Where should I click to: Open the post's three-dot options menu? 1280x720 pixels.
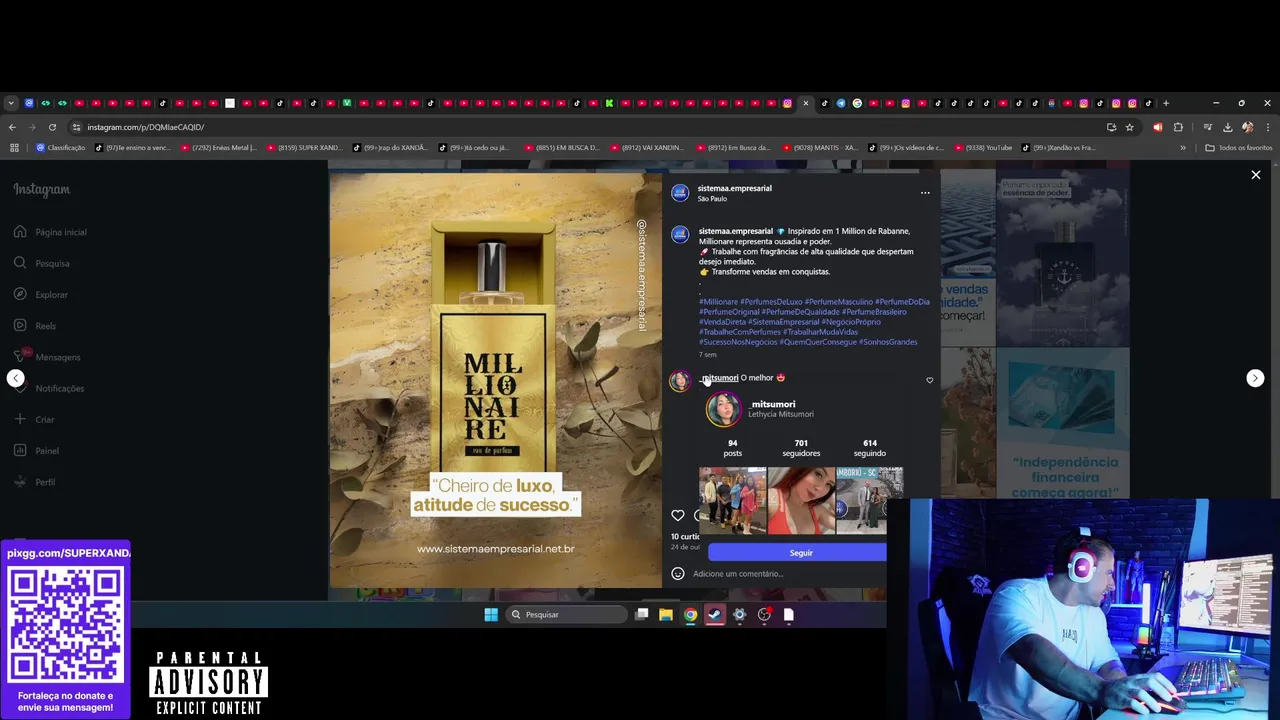[925, 193]
